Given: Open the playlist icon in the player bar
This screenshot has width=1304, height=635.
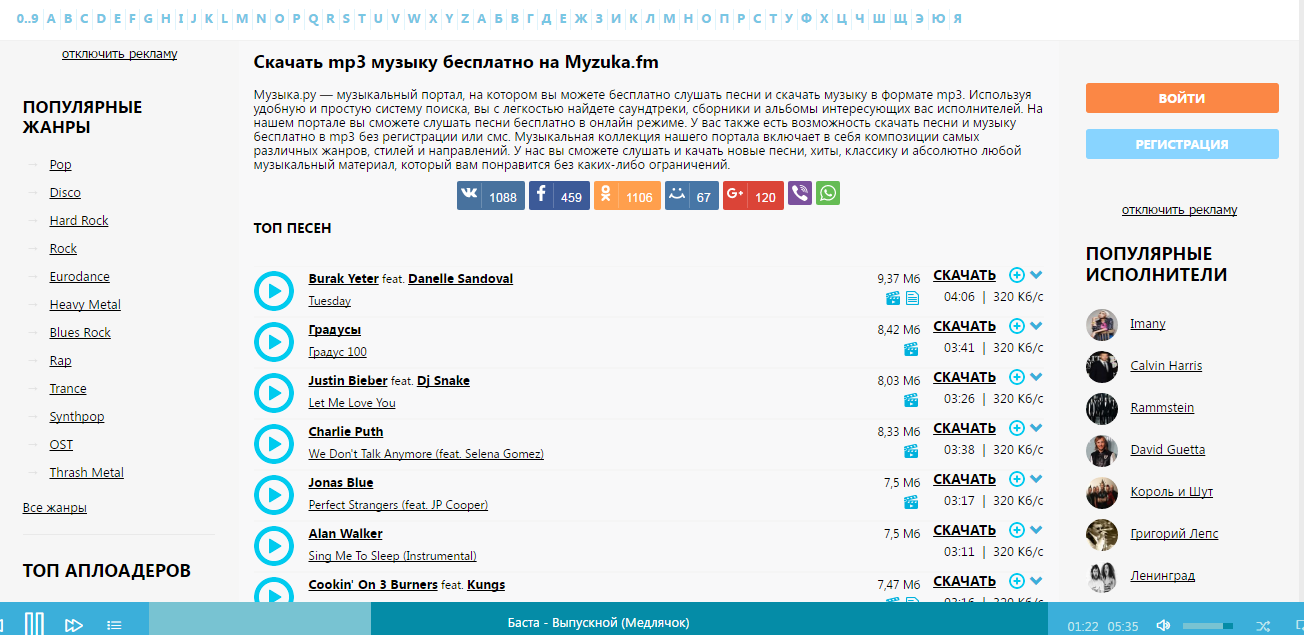Looking at the screenshot, I should point(115,625).
